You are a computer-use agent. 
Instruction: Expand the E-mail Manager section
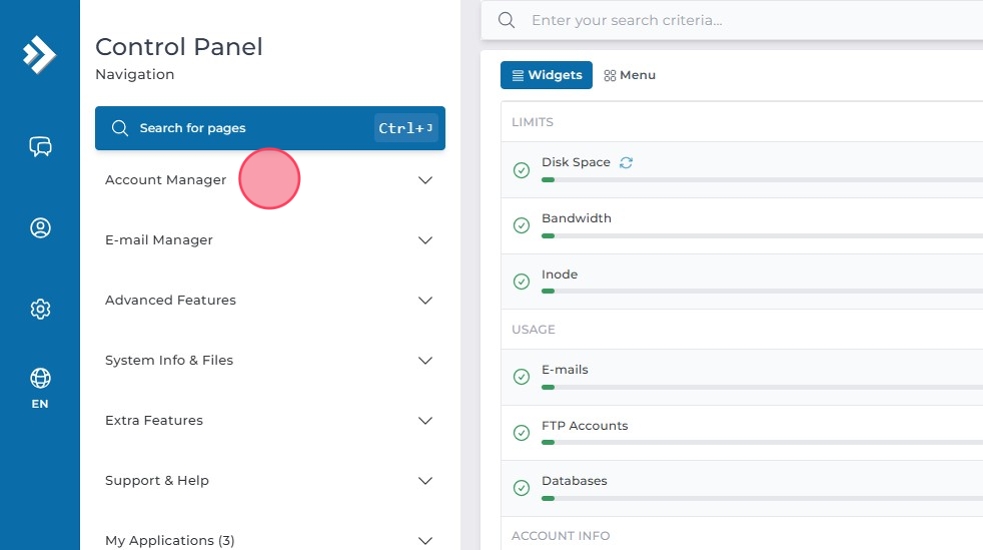point(424,240)
